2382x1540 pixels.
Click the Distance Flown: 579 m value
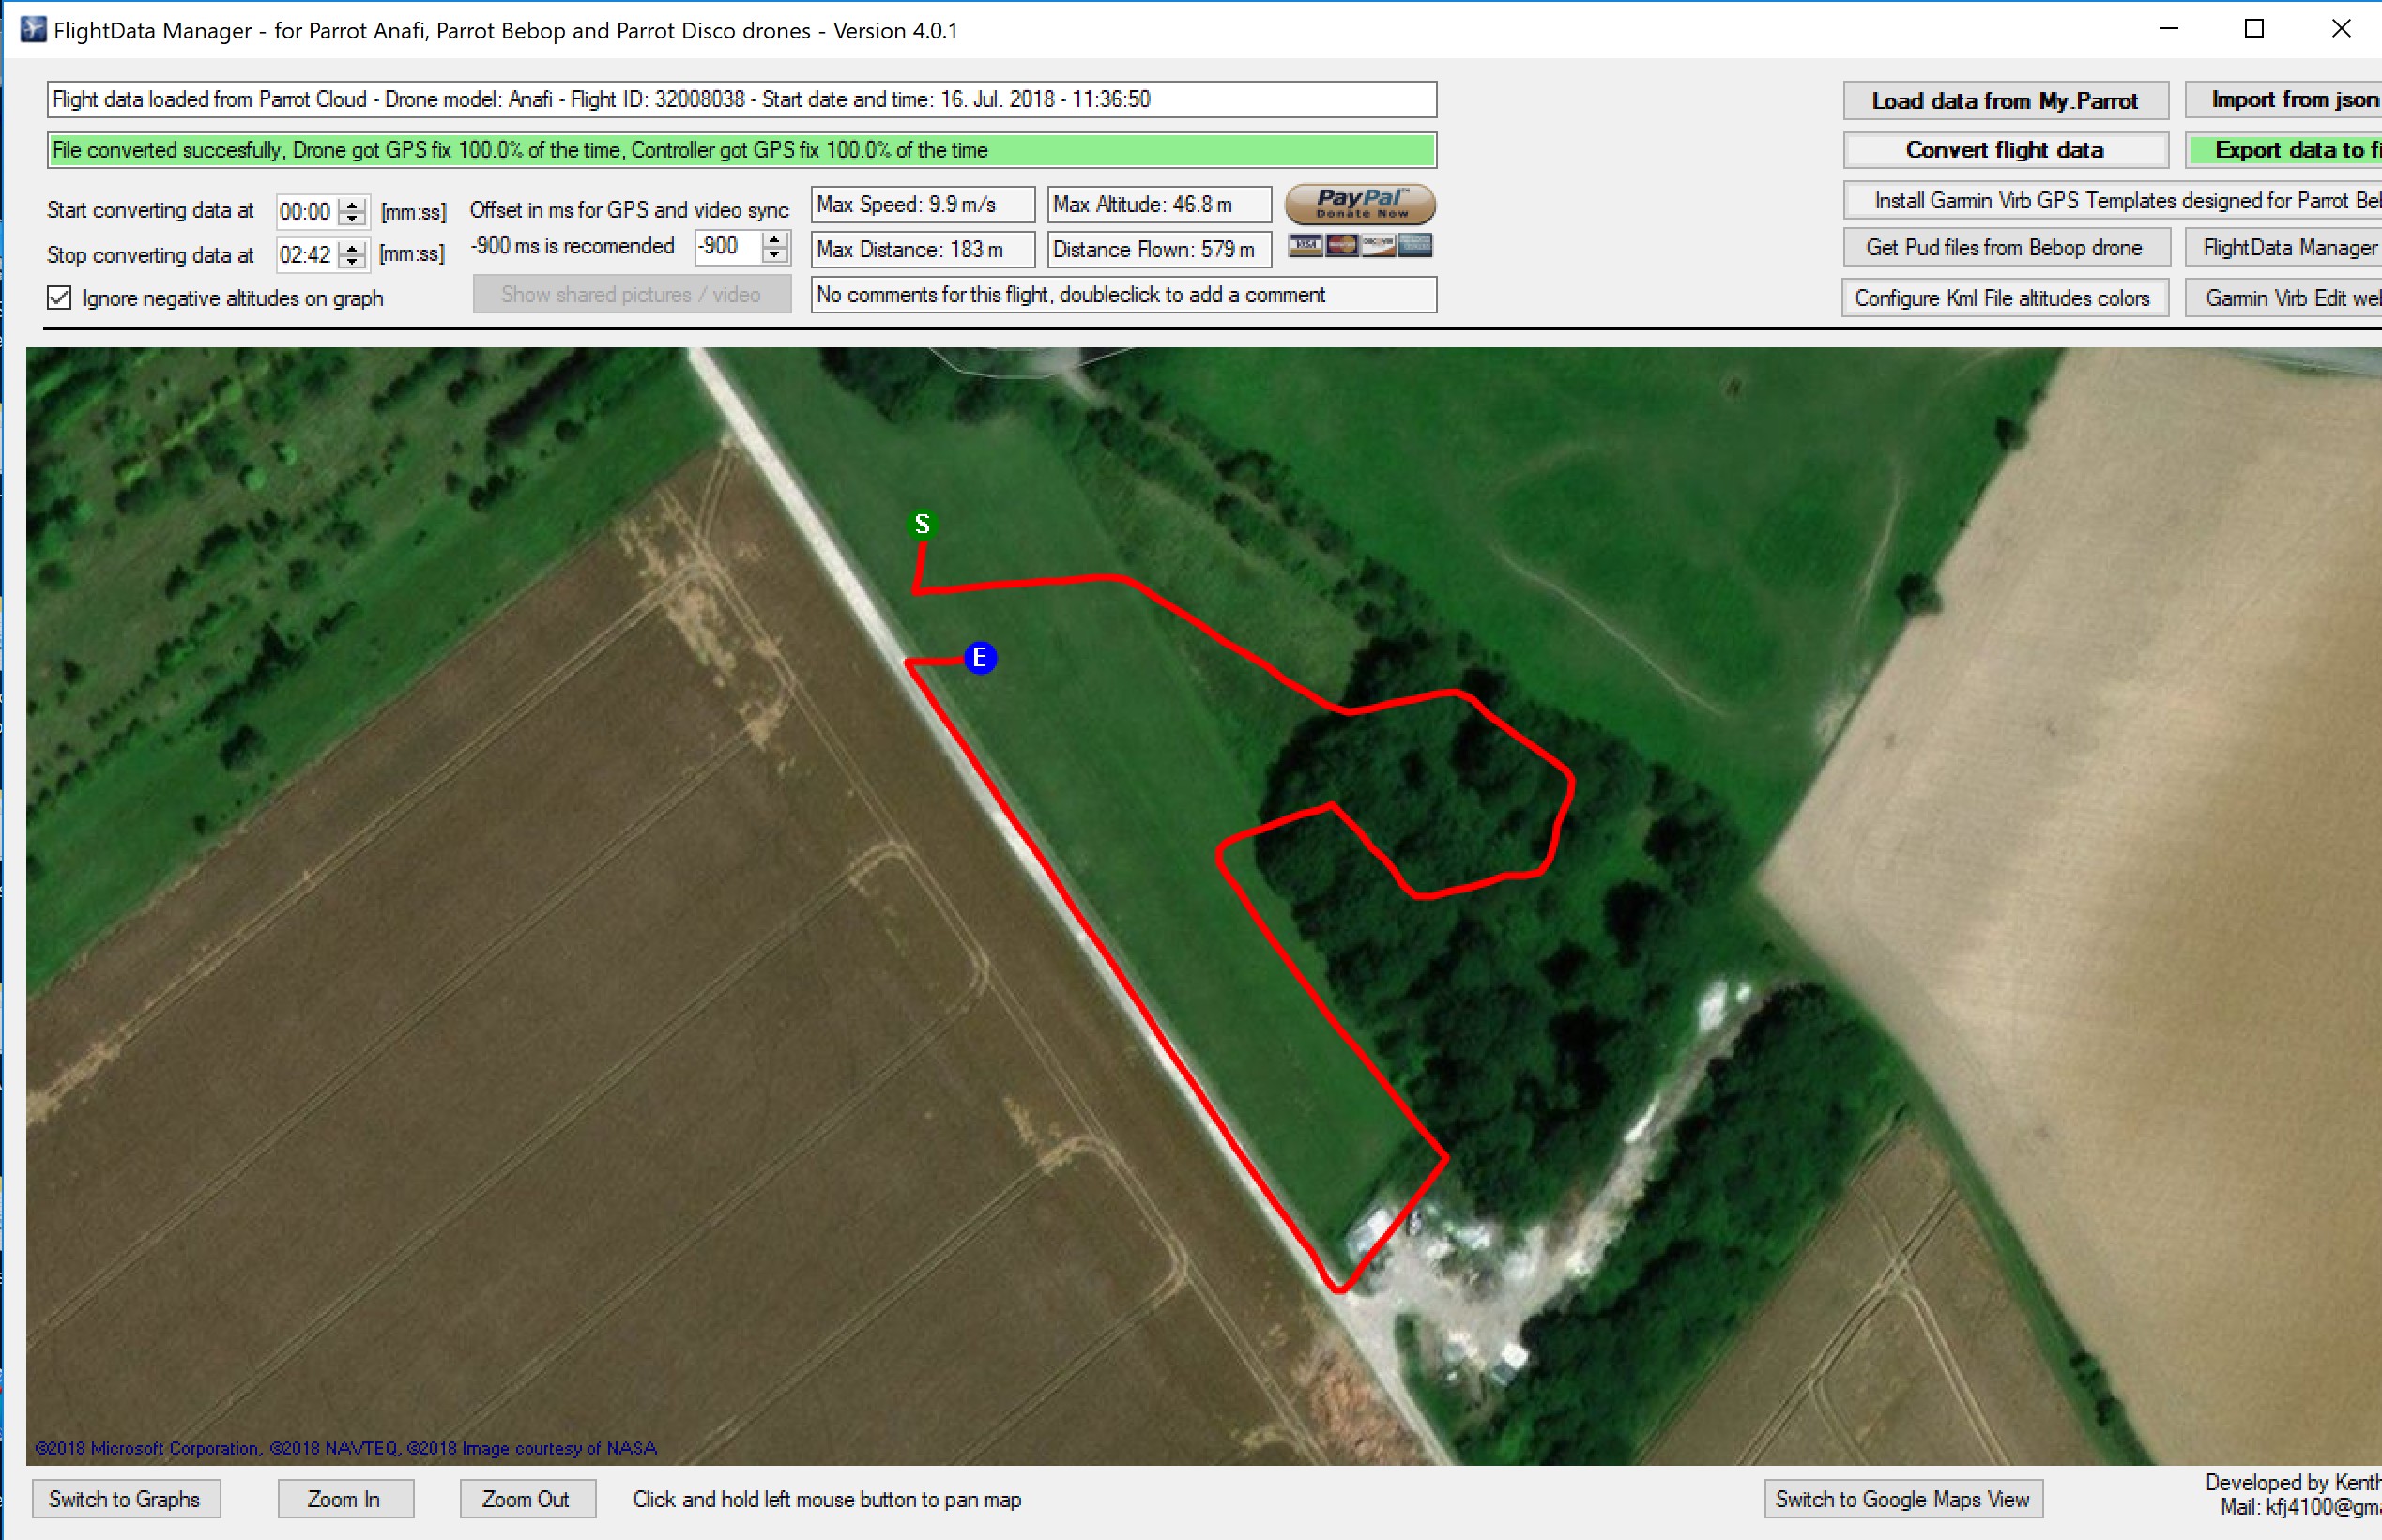point(1159,250)
